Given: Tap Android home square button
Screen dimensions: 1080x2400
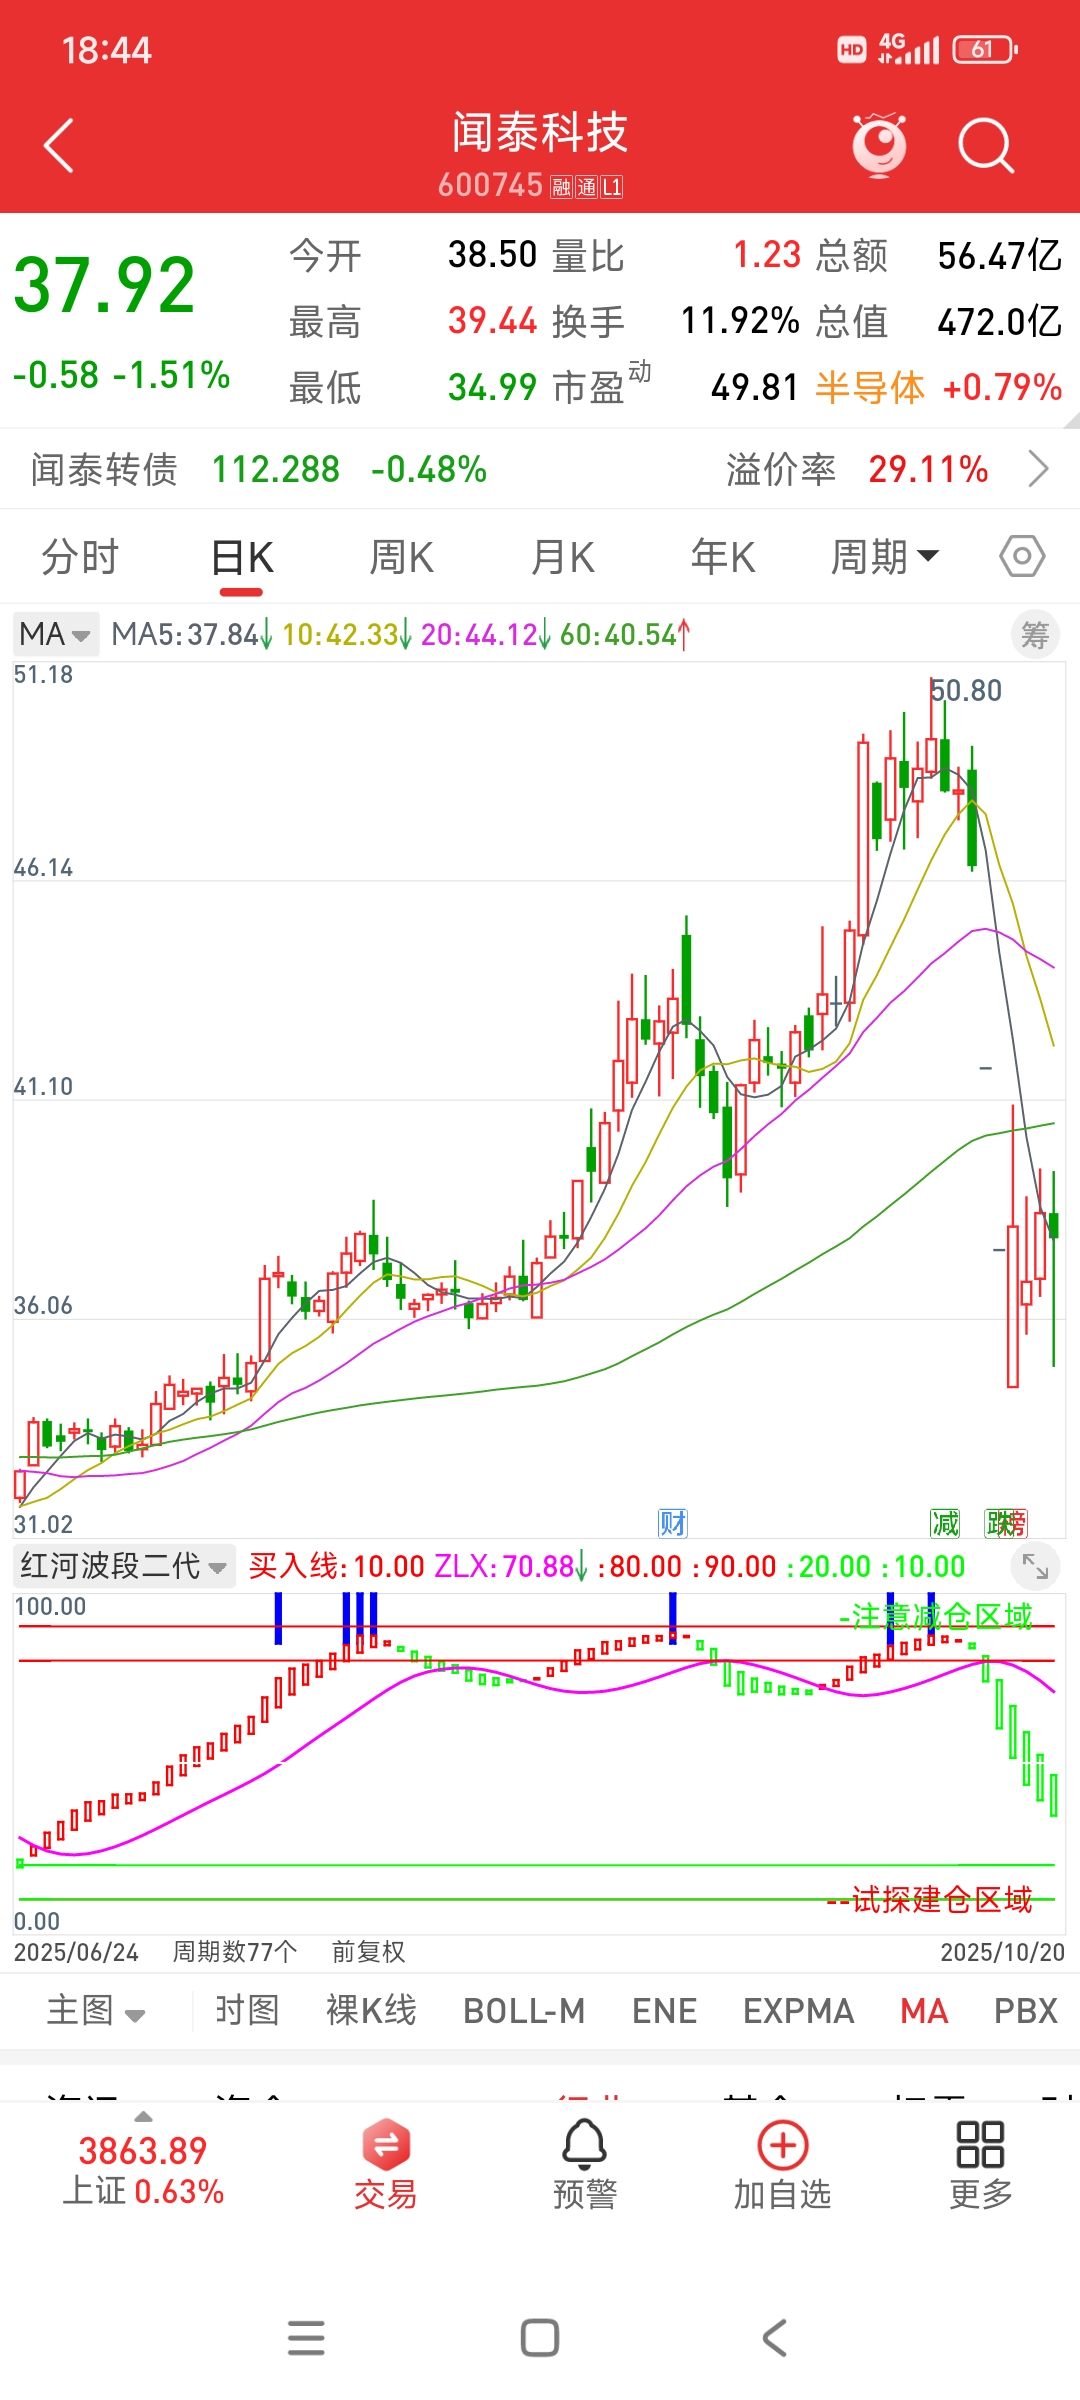Looking at the screenshot, I should point(540,2338).
